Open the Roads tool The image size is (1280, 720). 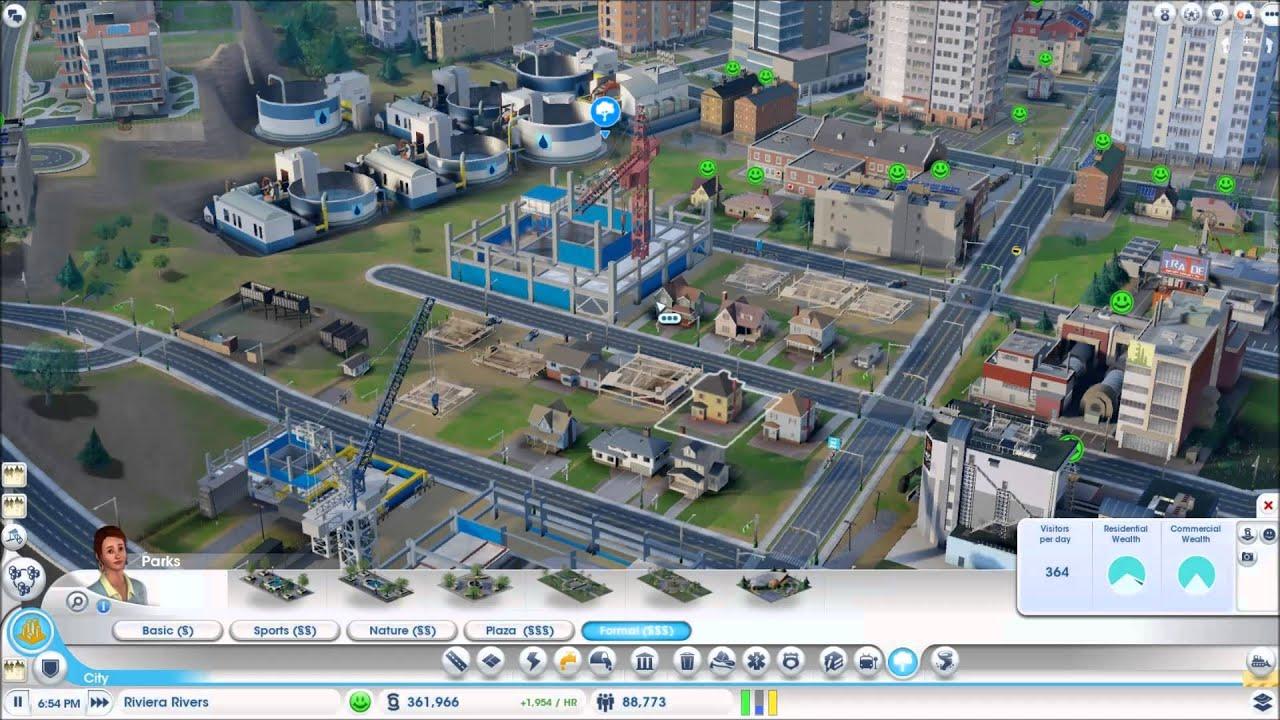pyautogui.click(x=457, y=660)
